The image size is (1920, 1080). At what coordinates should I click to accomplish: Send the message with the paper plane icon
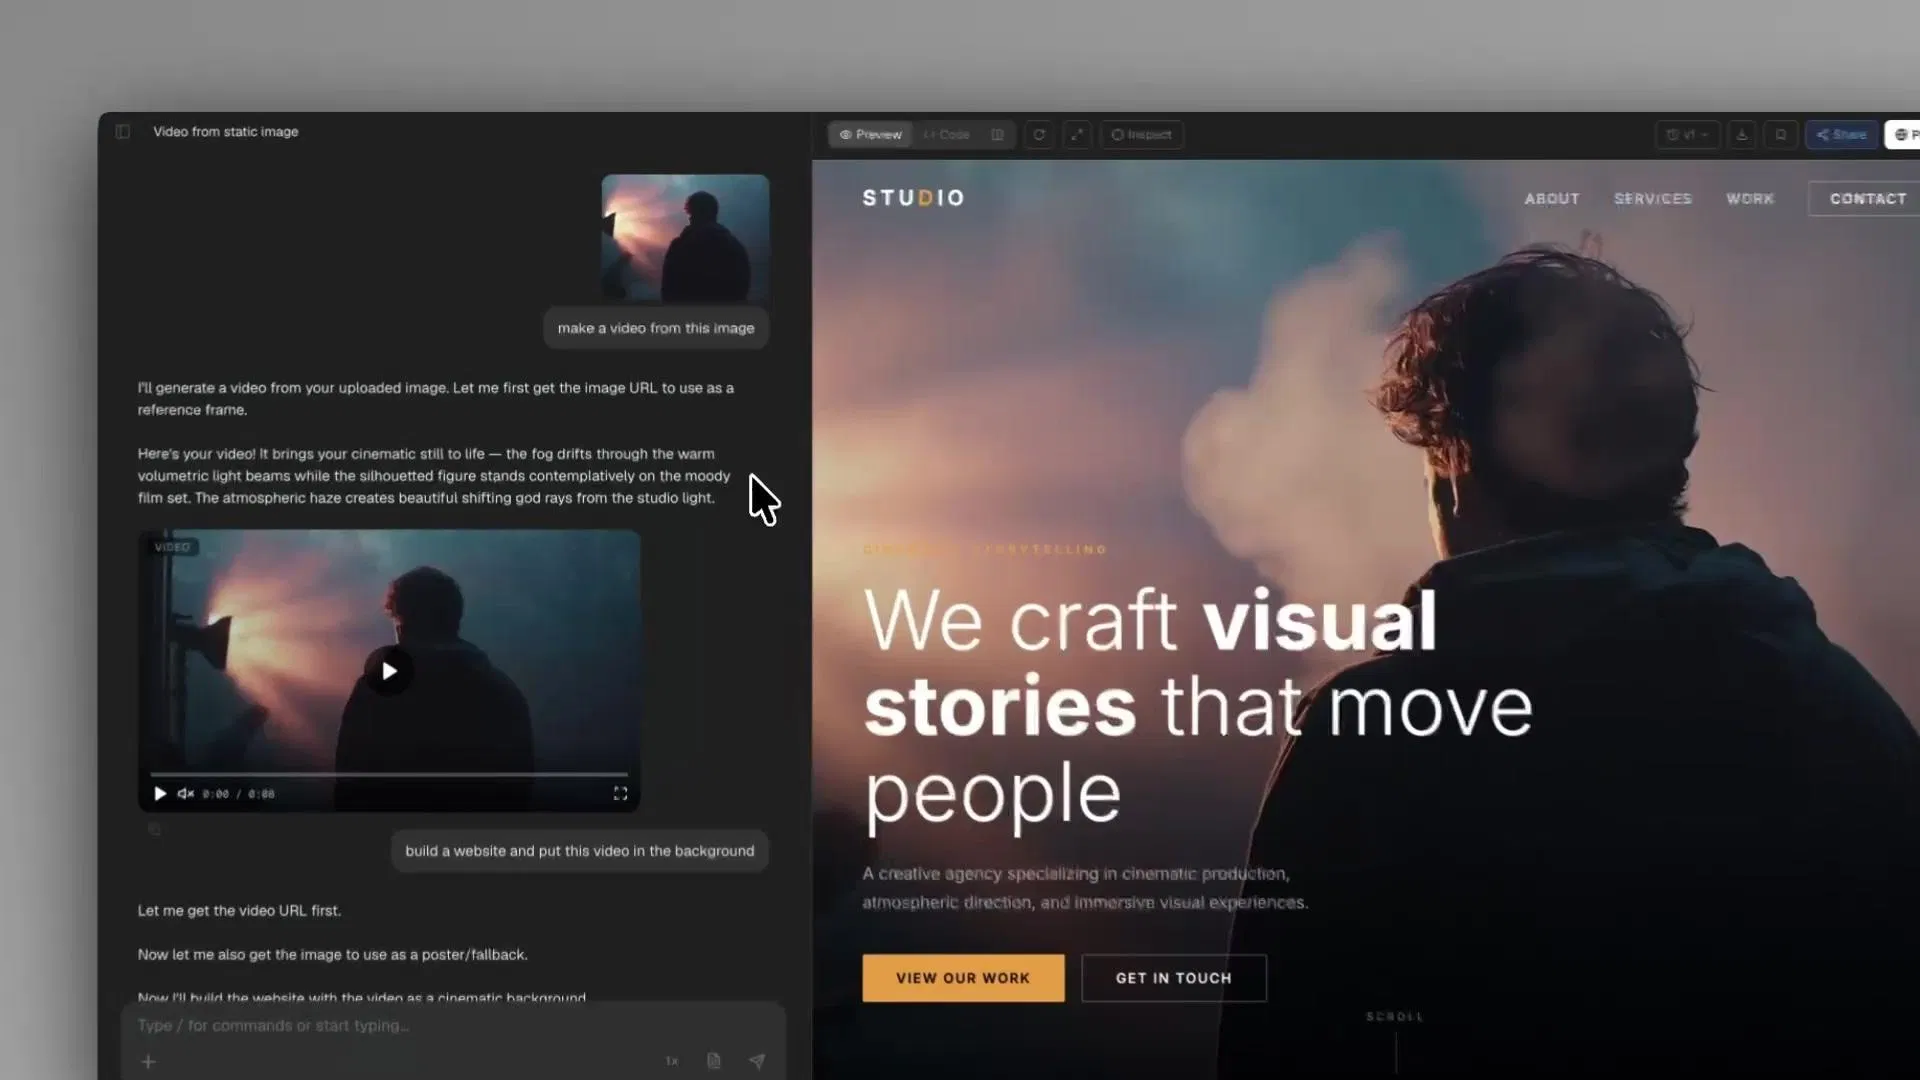point(757,1061)
